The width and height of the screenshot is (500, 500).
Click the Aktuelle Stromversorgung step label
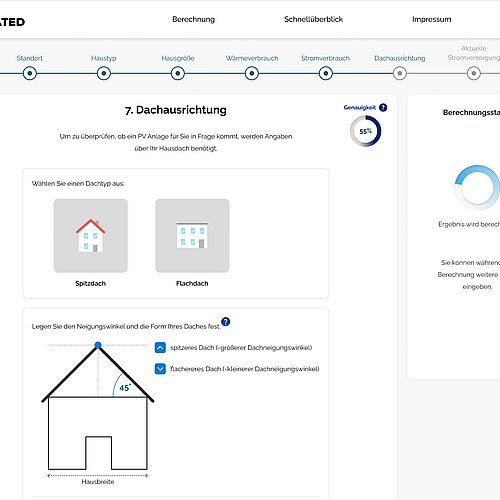(x=474, y=53)
